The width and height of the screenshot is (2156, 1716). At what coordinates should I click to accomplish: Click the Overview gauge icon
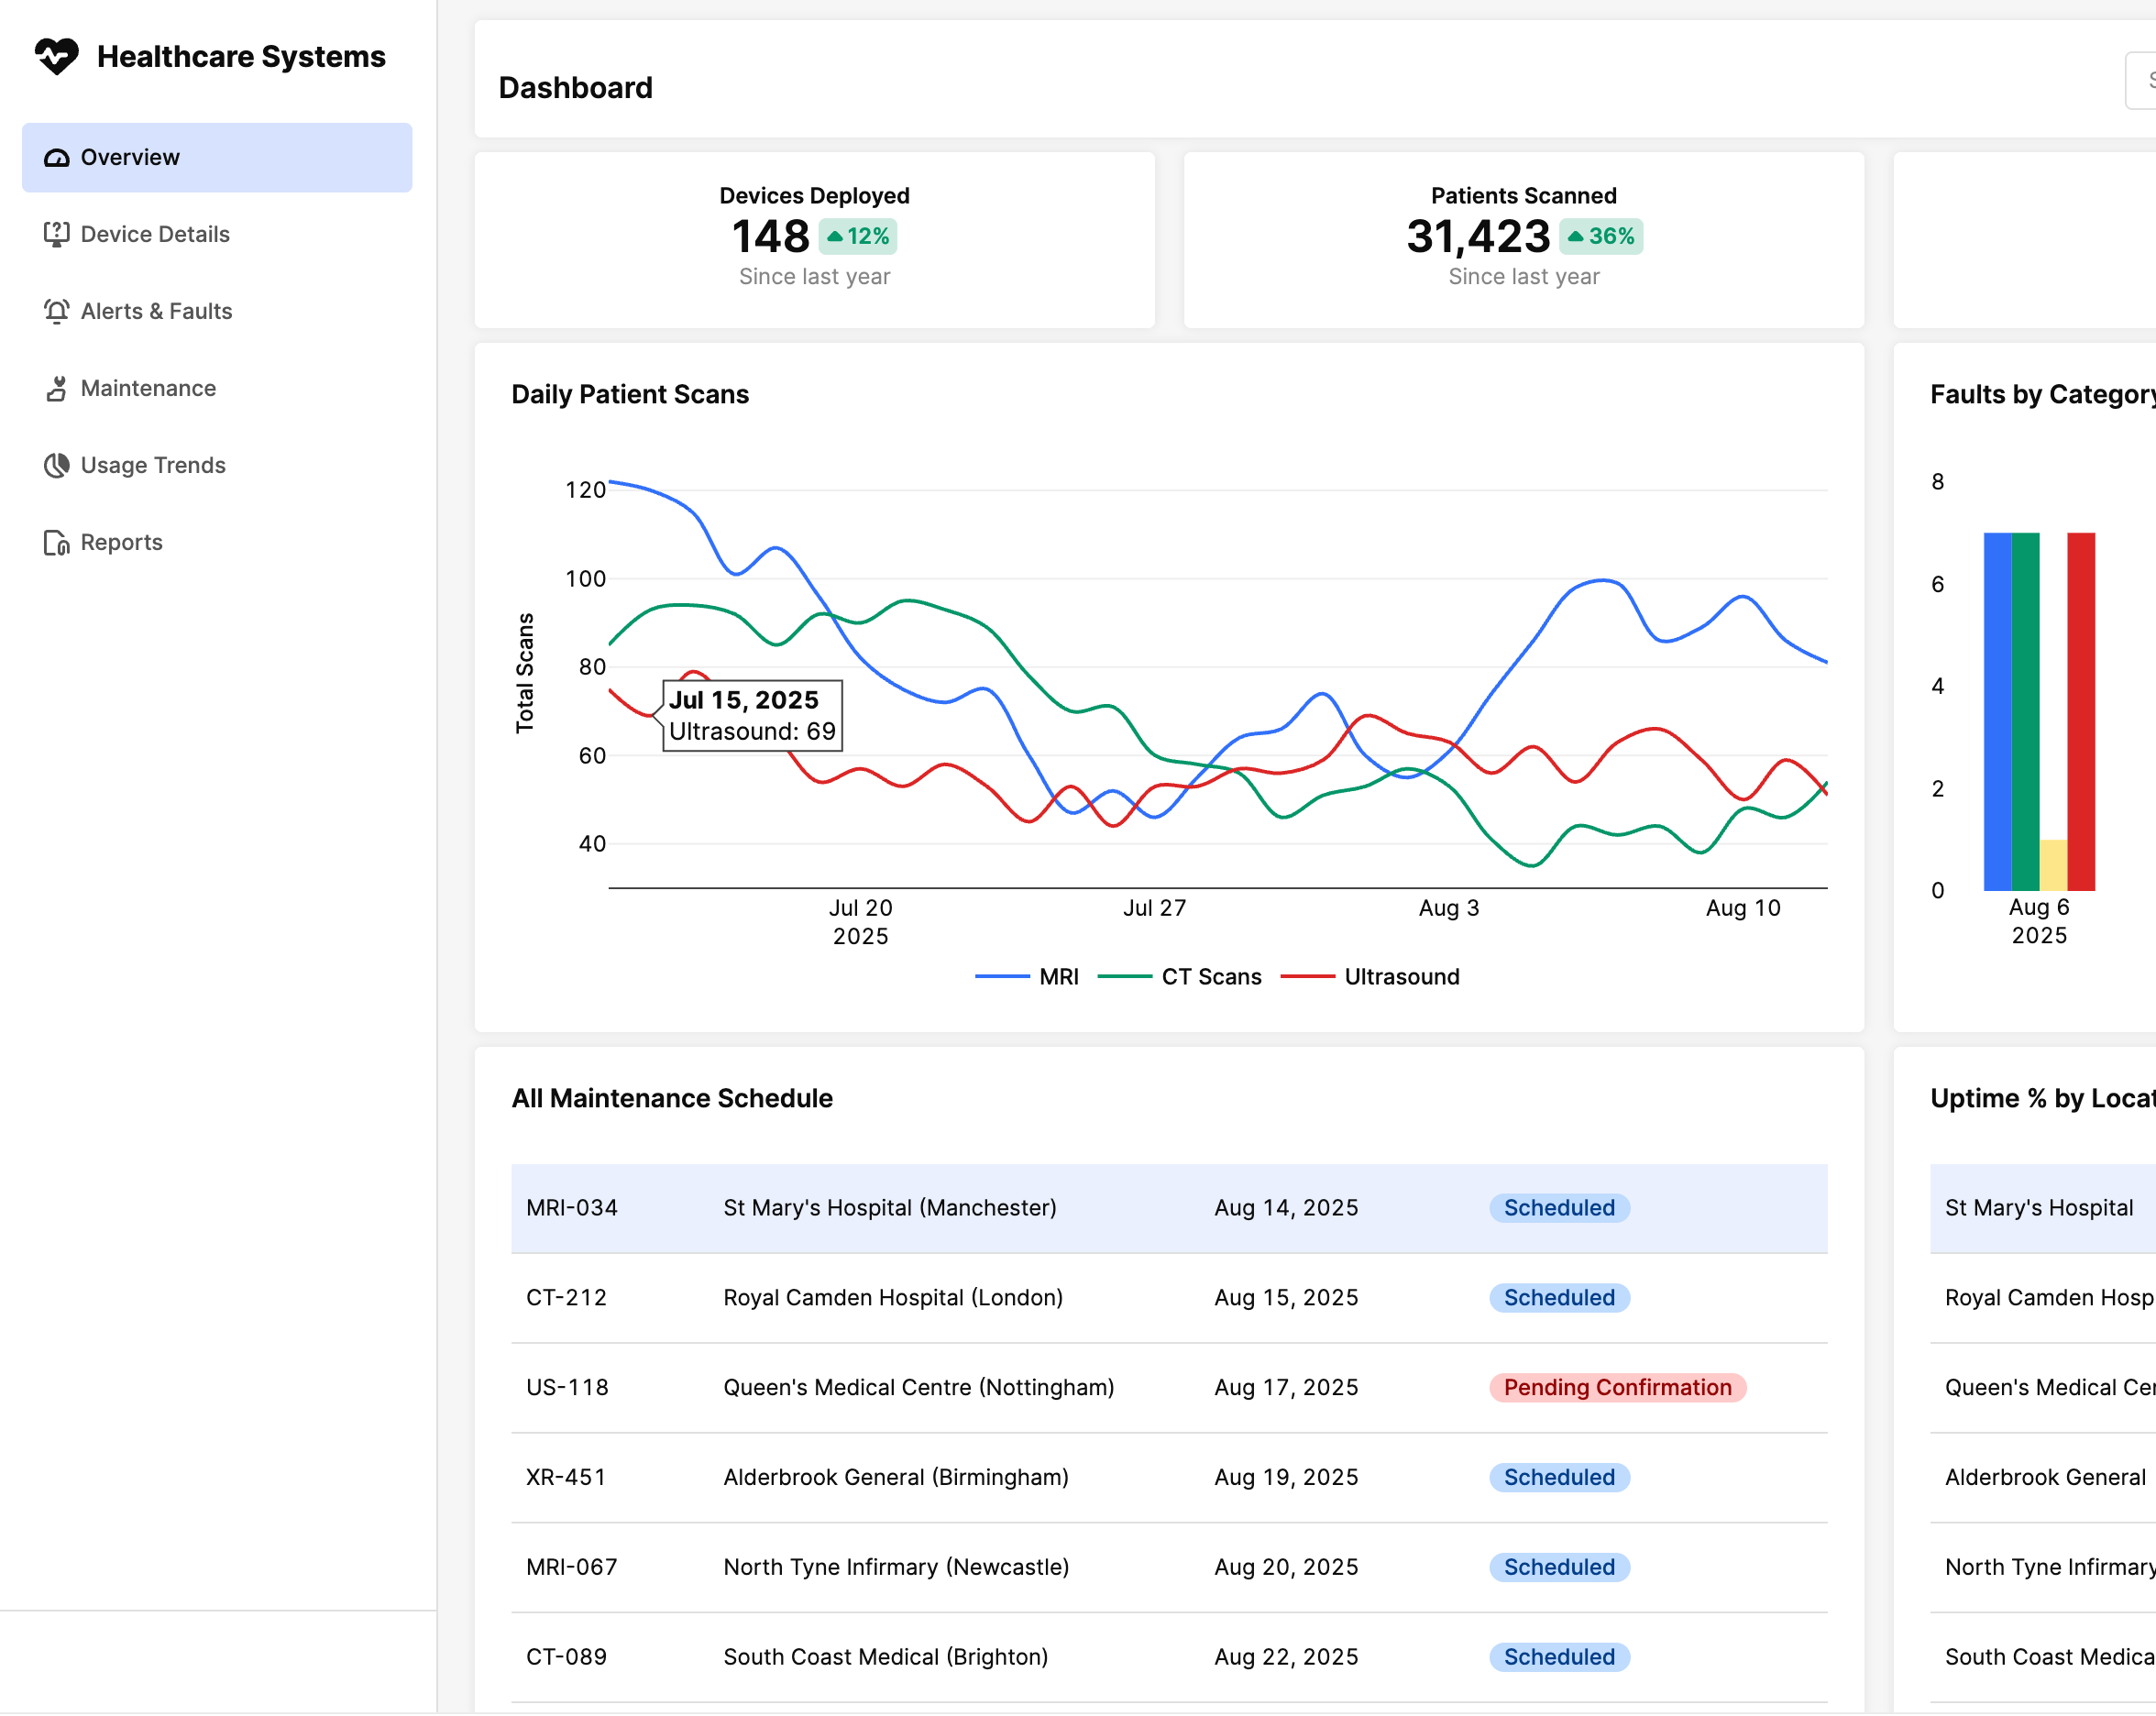point(56,158)
